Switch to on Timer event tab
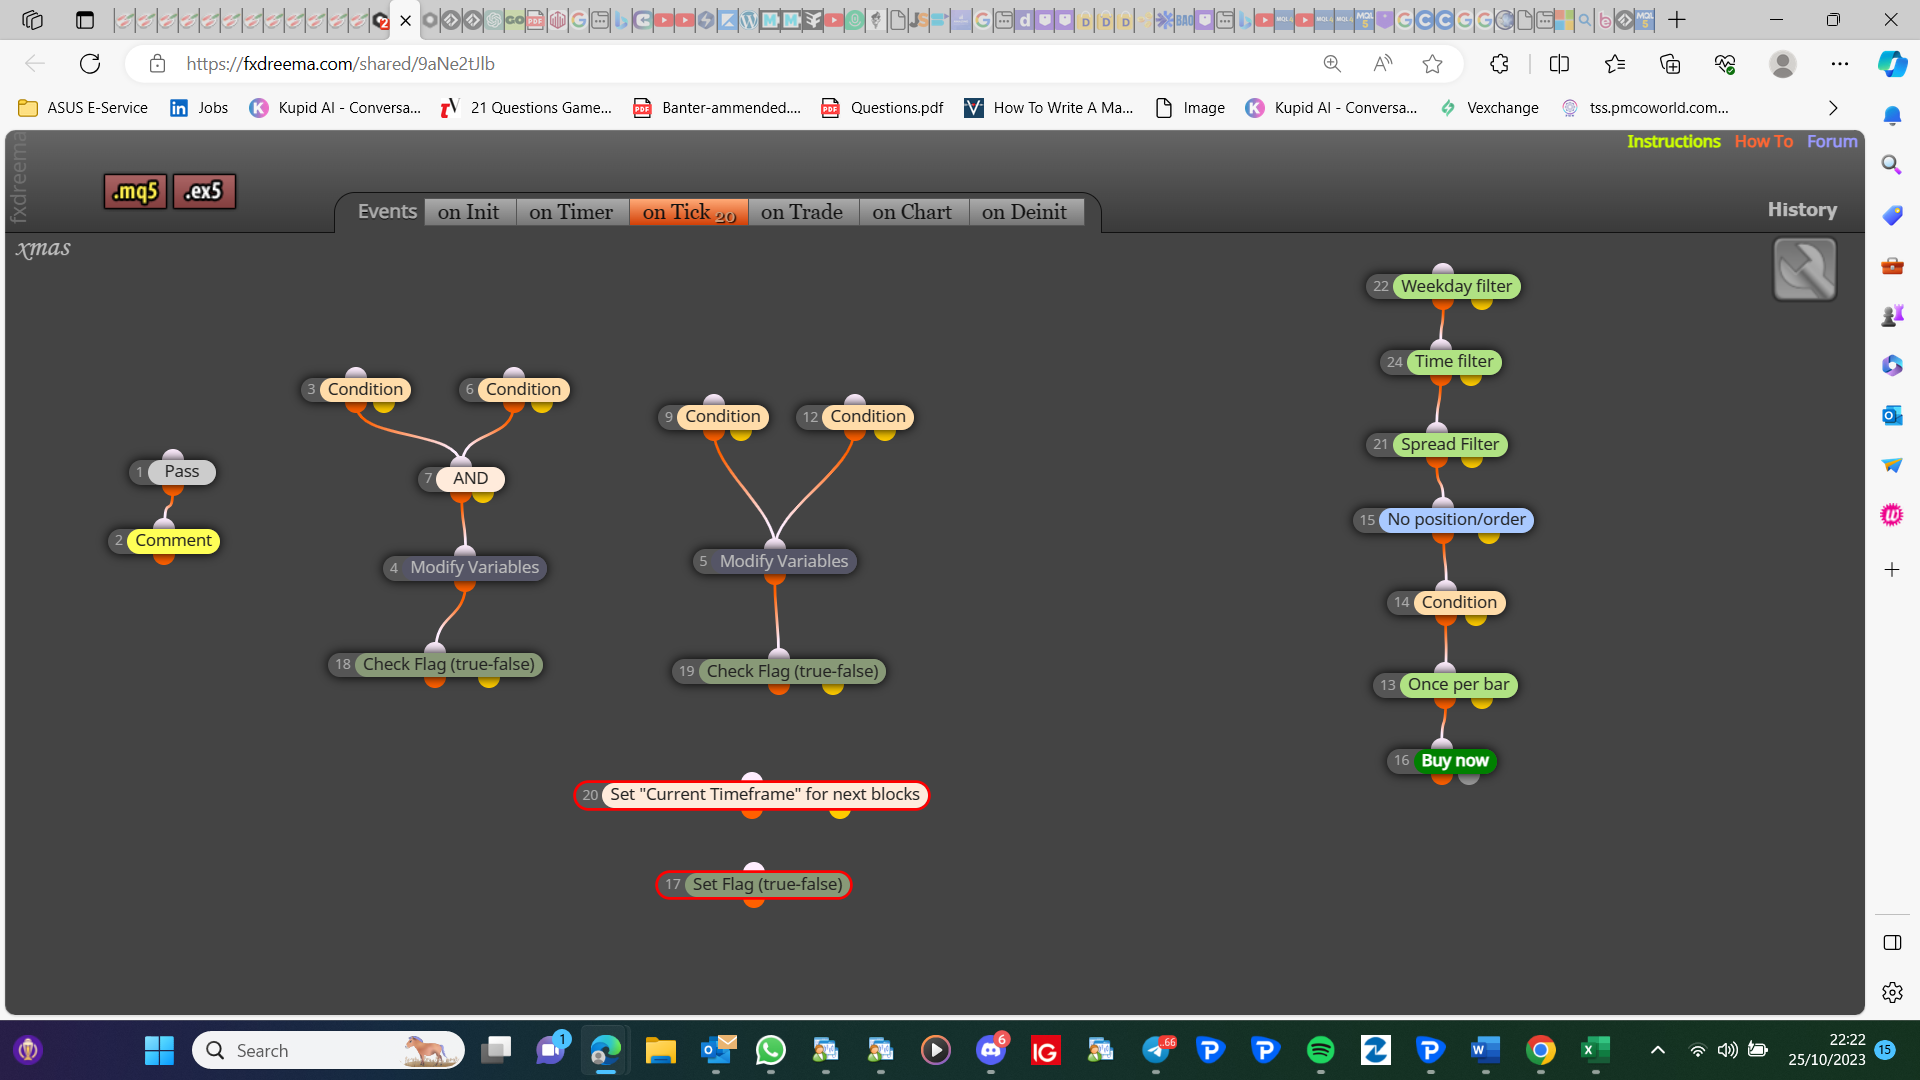 pyautogui.click(x=571, y=212)
